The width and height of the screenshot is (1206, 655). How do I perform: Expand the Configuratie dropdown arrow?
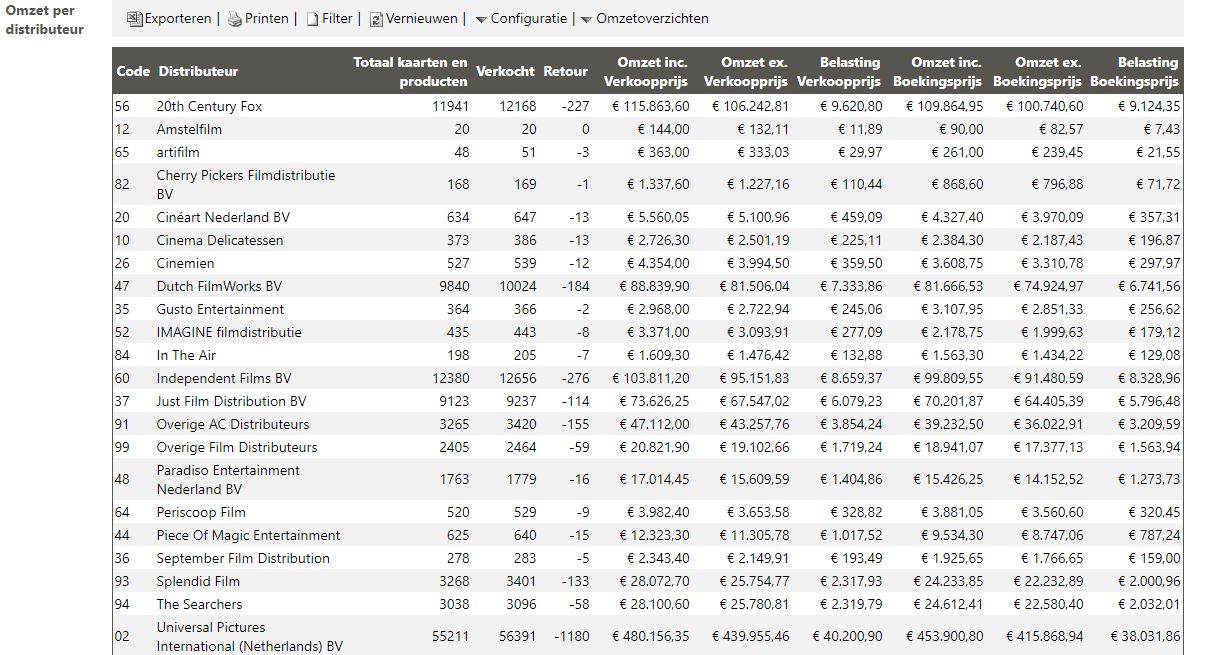point(481,20)
